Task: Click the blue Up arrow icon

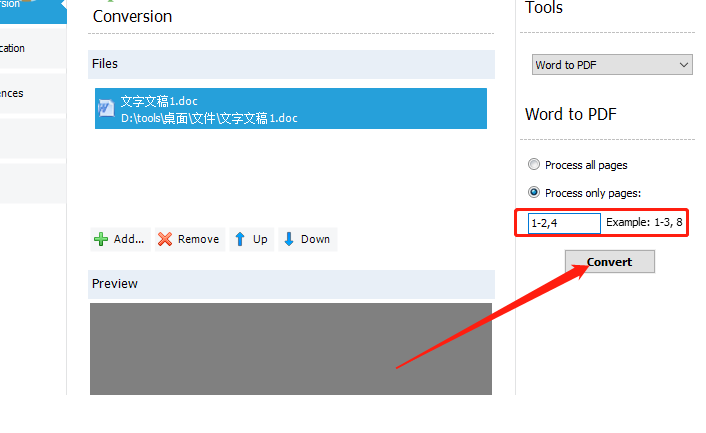Action: tap(240, 239)
